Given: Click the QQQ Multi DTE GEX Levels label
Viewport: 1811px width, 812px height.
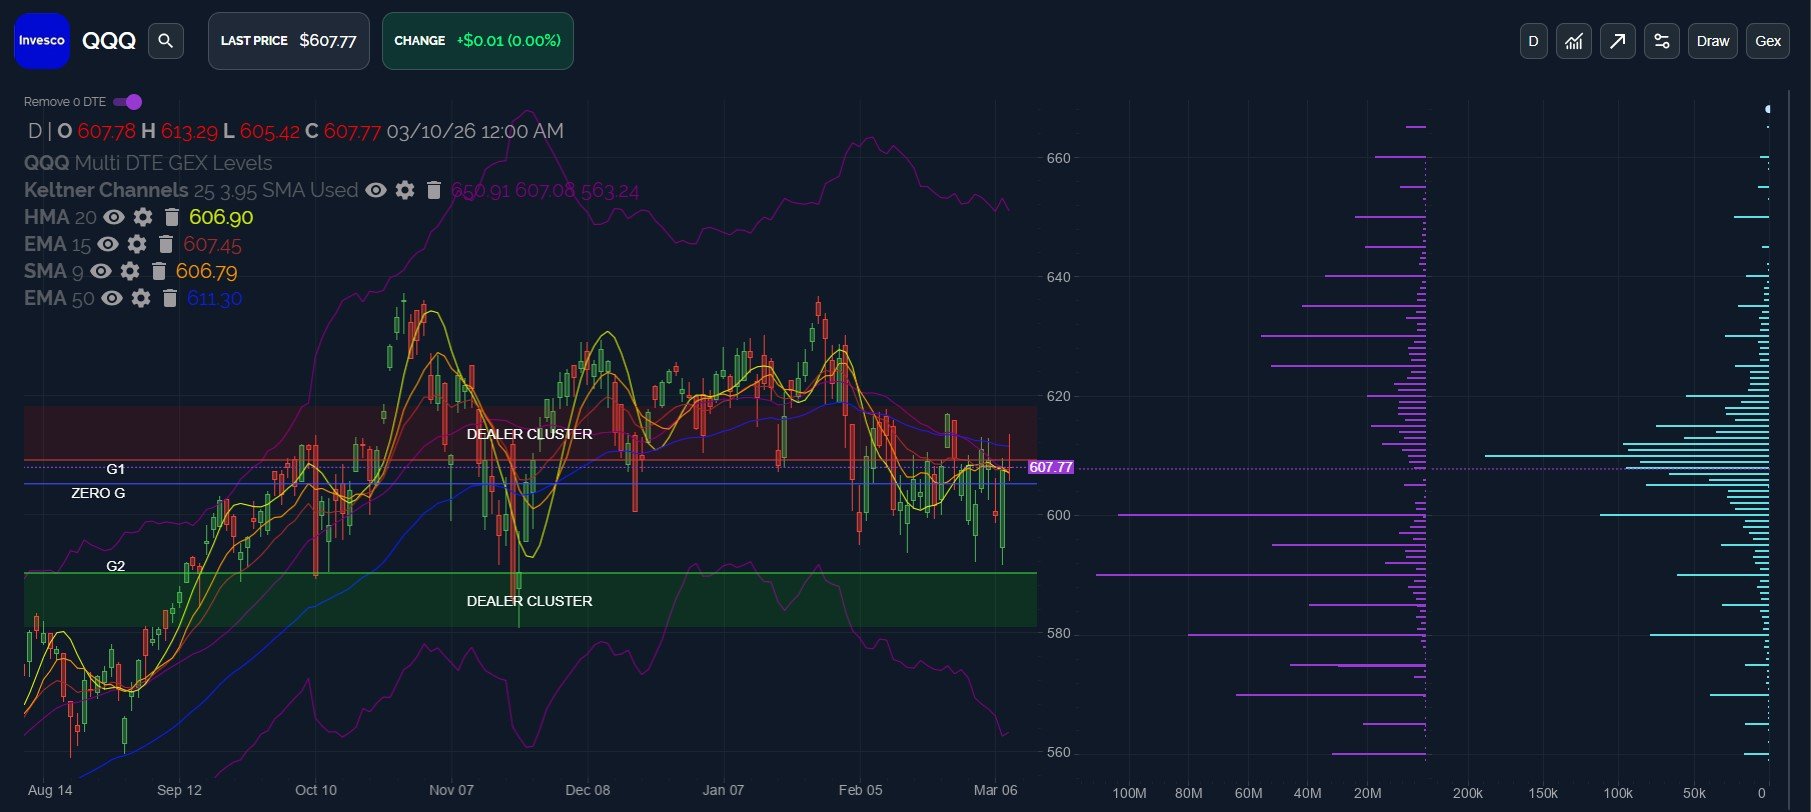Looking at the screenshot, I should click(148, 163).
